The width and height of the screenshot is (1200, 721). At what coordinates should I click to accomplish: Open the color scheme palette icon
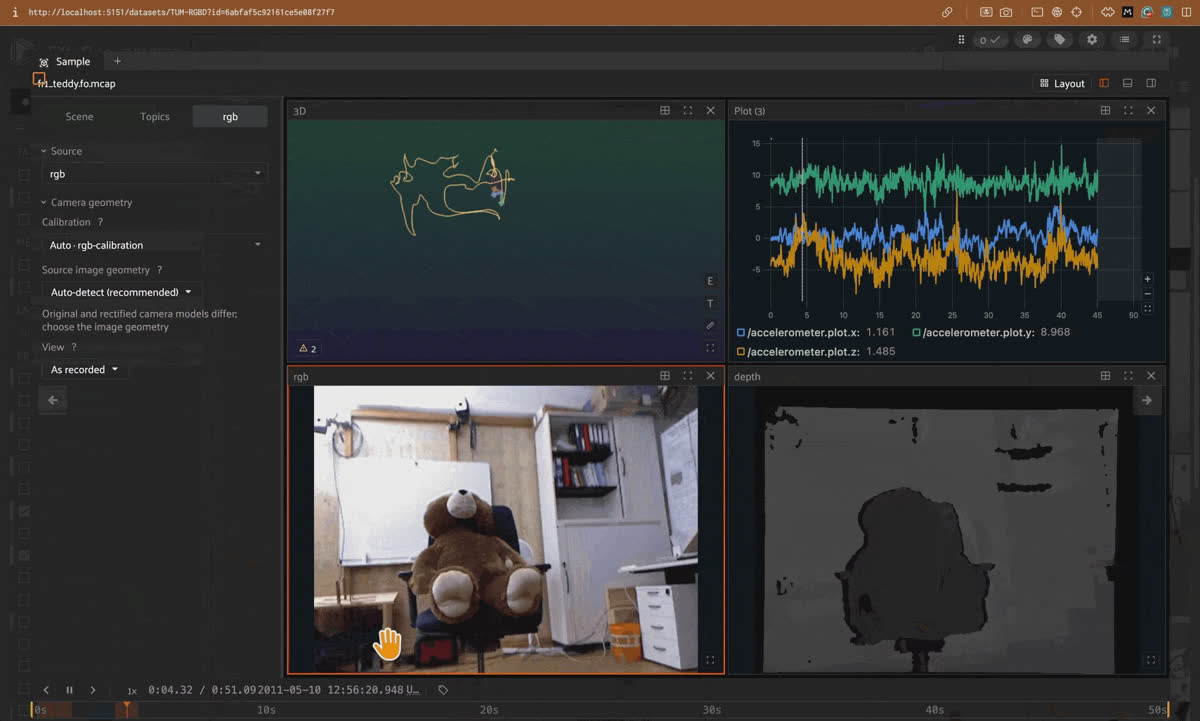[1026, 40]
